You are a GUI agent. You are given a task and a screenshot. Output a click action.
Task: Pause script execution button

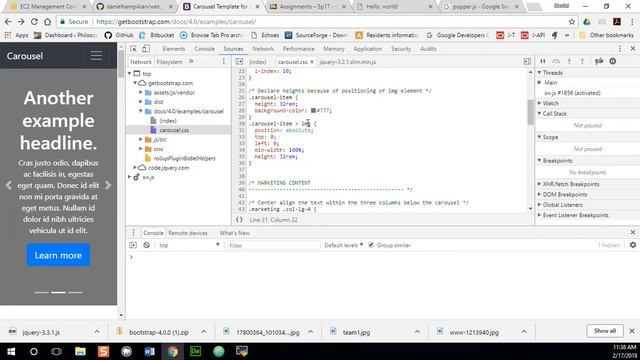point(543,61)
